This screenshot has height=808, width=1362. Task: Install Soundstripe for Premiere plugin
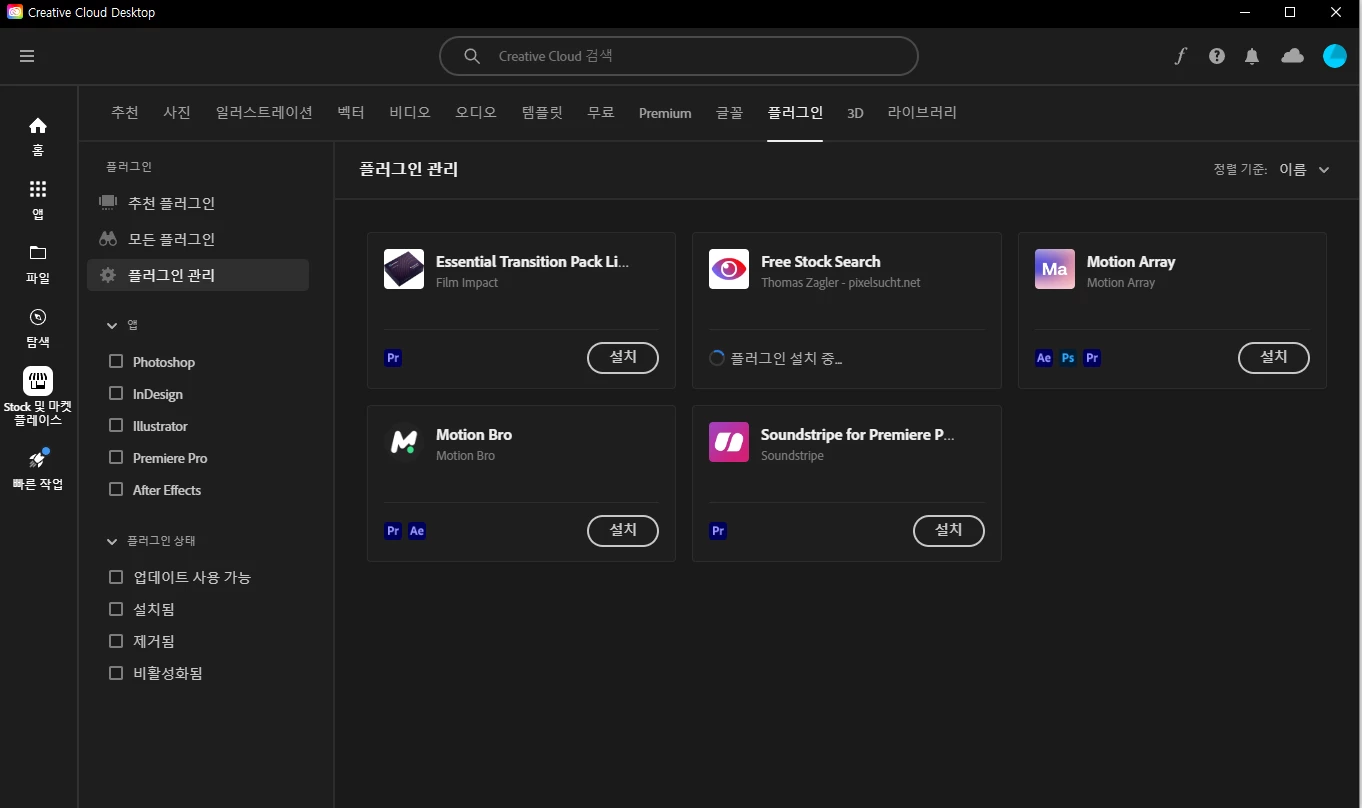click(x=949, y=530)
